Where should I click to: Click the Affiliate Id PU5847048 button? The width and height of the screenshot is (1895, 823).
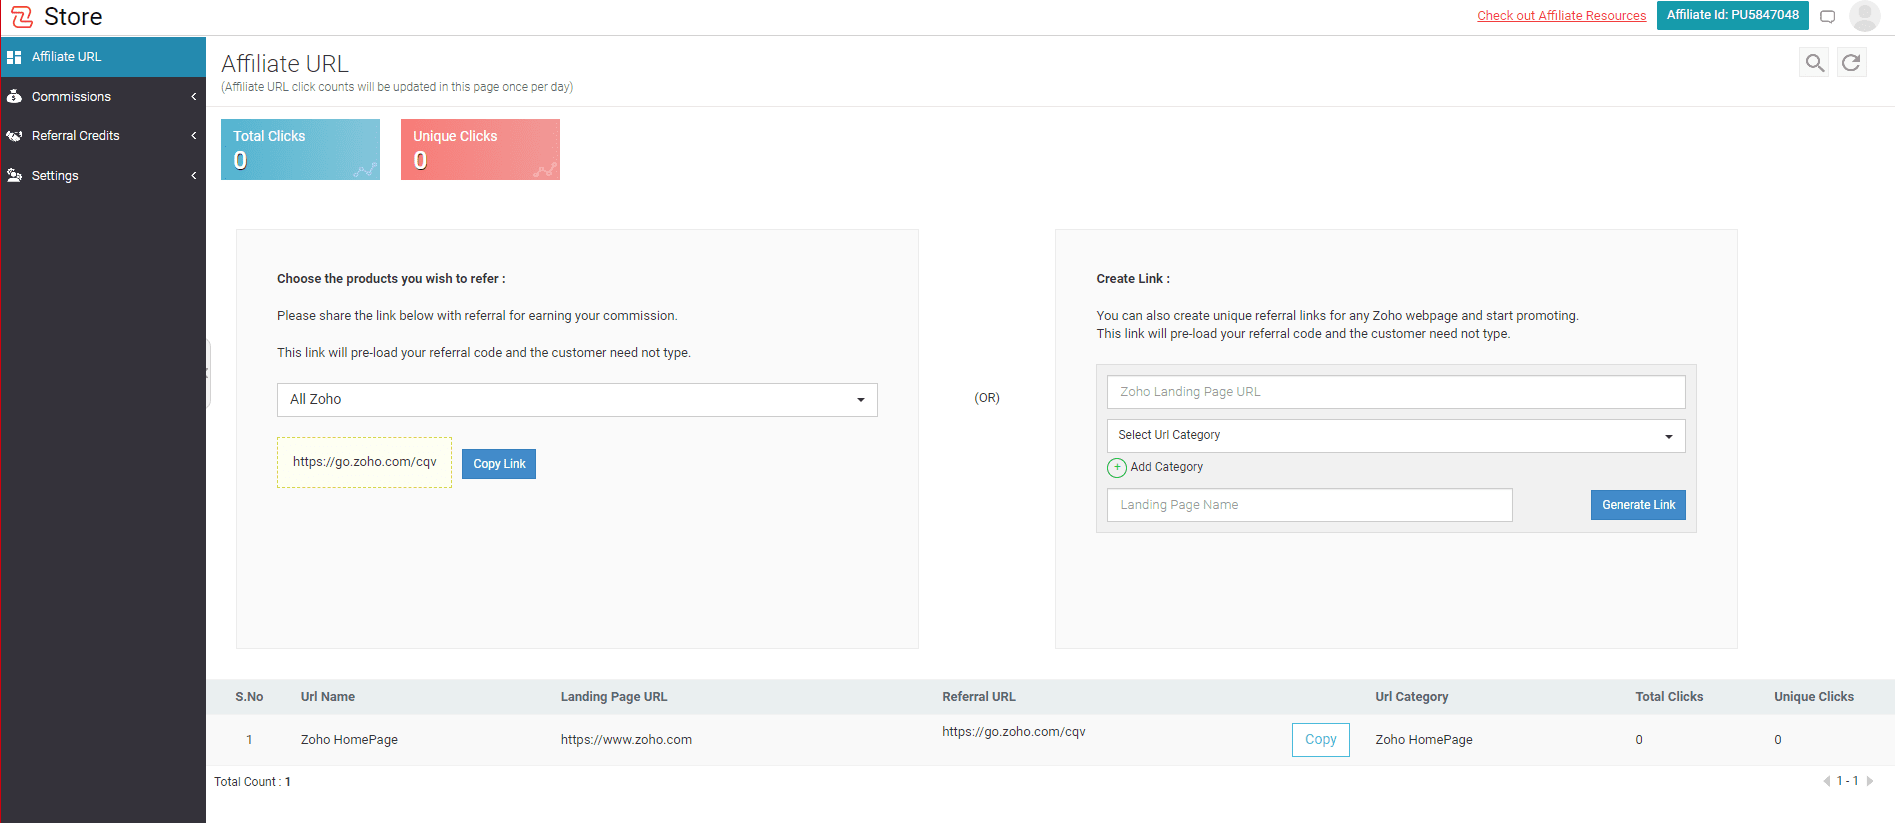point(1732,15)
